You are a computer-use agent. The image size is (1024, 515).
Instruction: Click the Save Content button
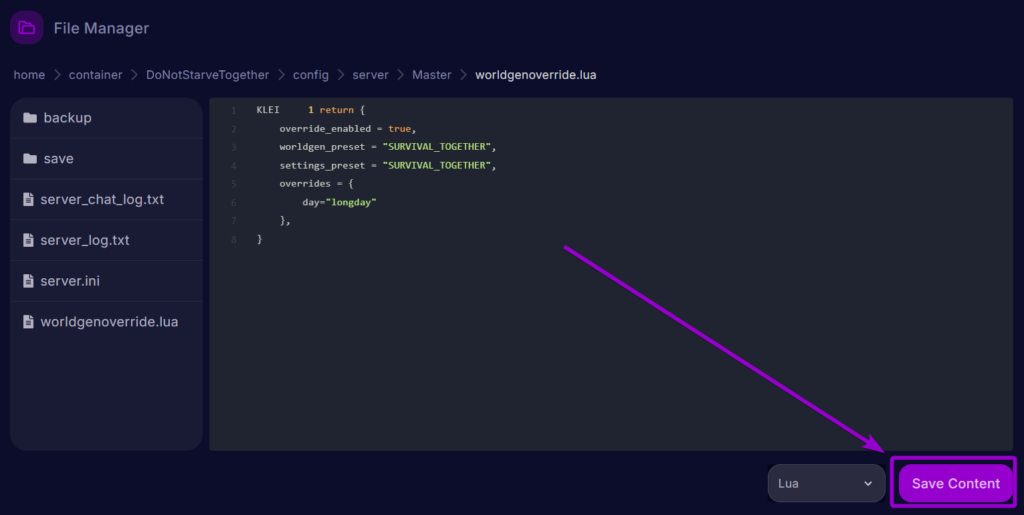(955, 483)
